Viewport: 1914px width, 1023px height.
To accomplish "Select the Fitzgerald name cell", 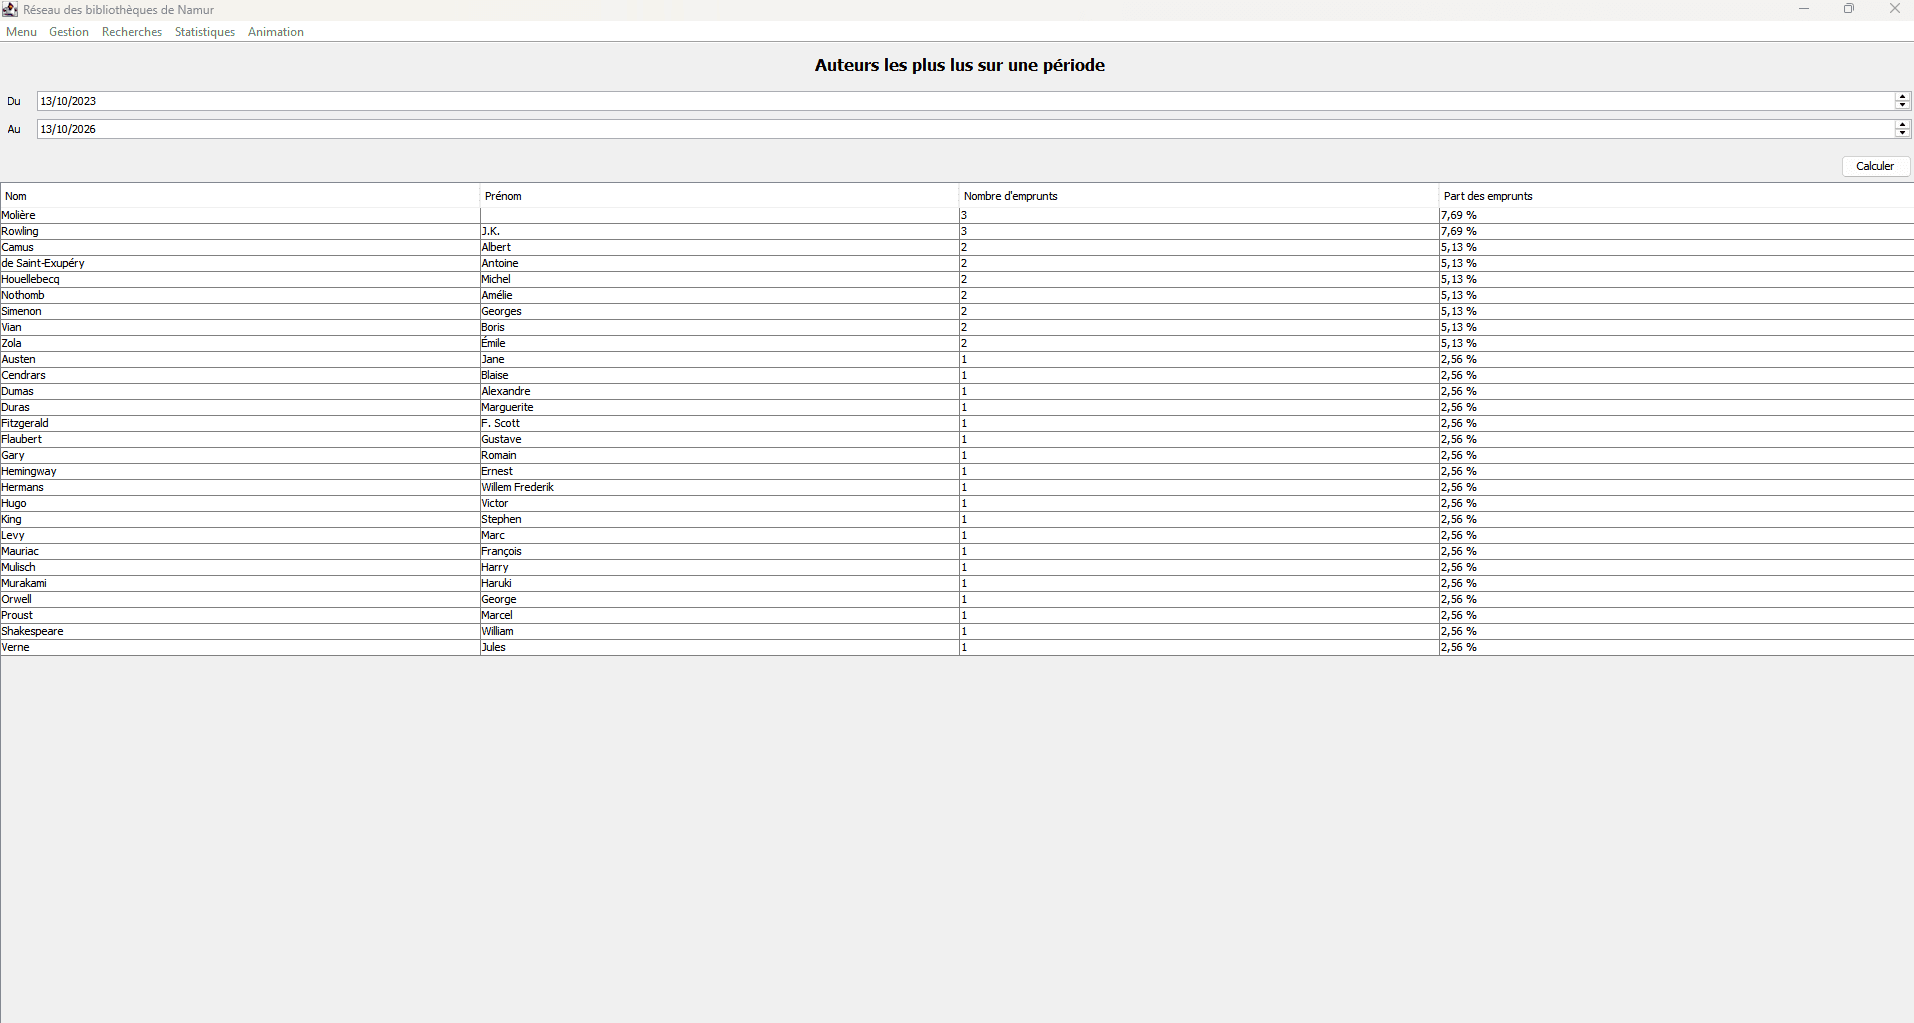I will pyautogui.click(x=240, y=423).
